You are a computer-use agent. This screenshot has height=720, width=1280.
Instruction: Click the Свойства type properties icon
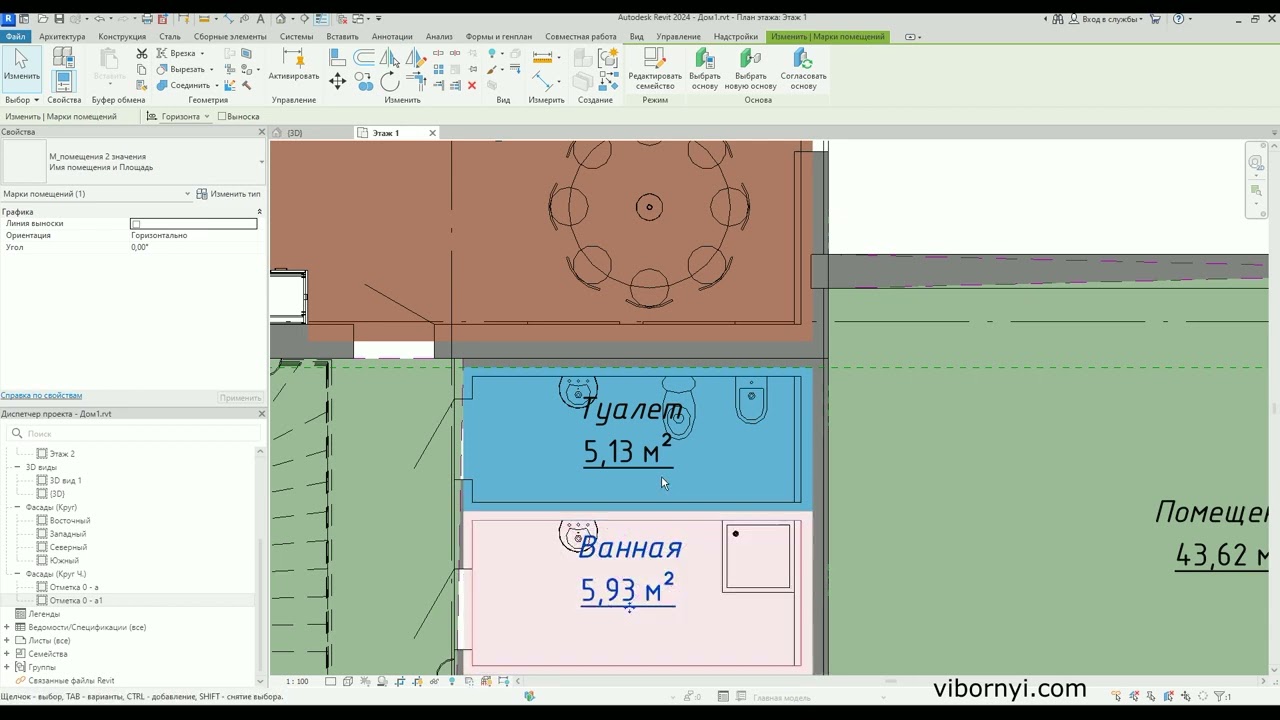tap(63, 58)
